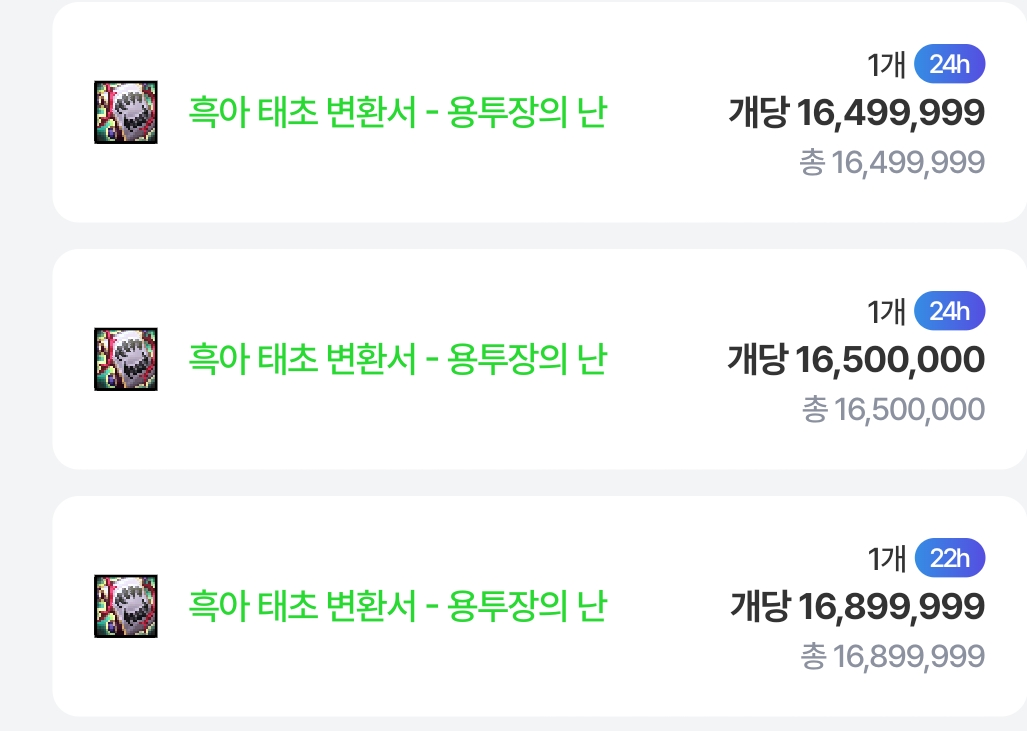Screen dimensions: 1027x731
Task: Click the per-unit price 개당 16,499,999
Action: pos(856,113)
